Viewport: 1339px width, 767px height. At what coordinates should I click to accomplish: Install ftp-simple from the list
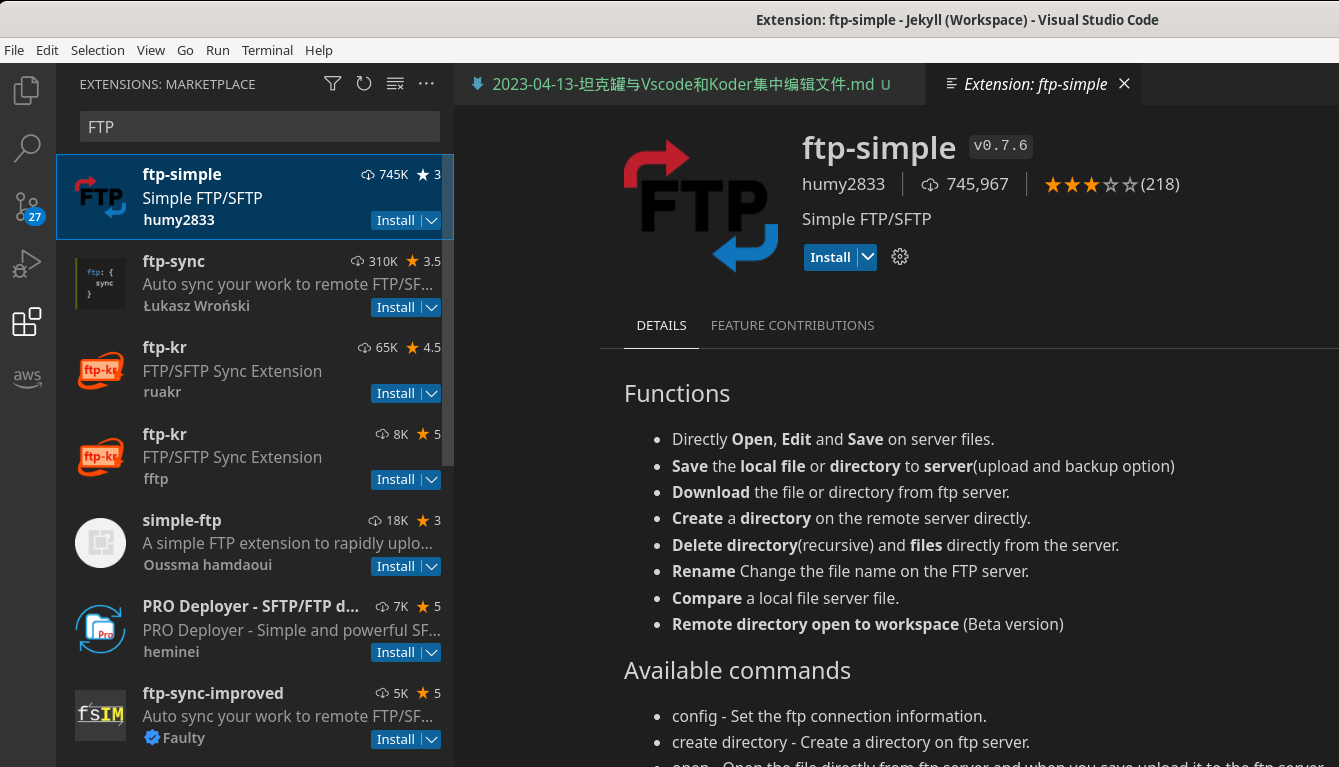[396, 220]
